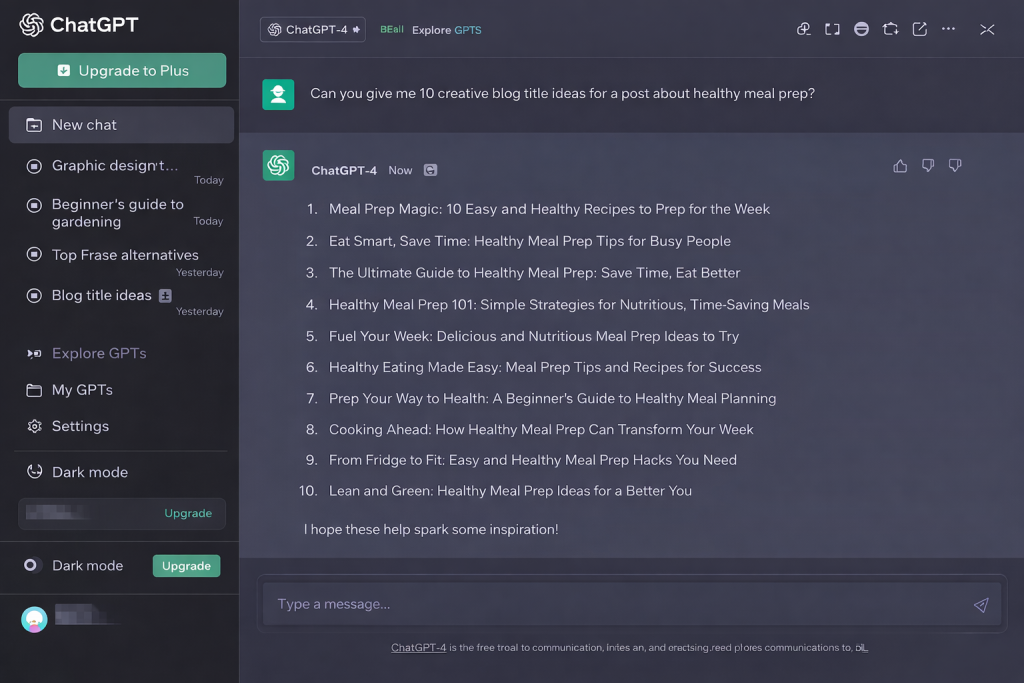Toggle the Dark mode radio circle at bottom
This screenshot has height=683, width=1024.
[30, 565]
